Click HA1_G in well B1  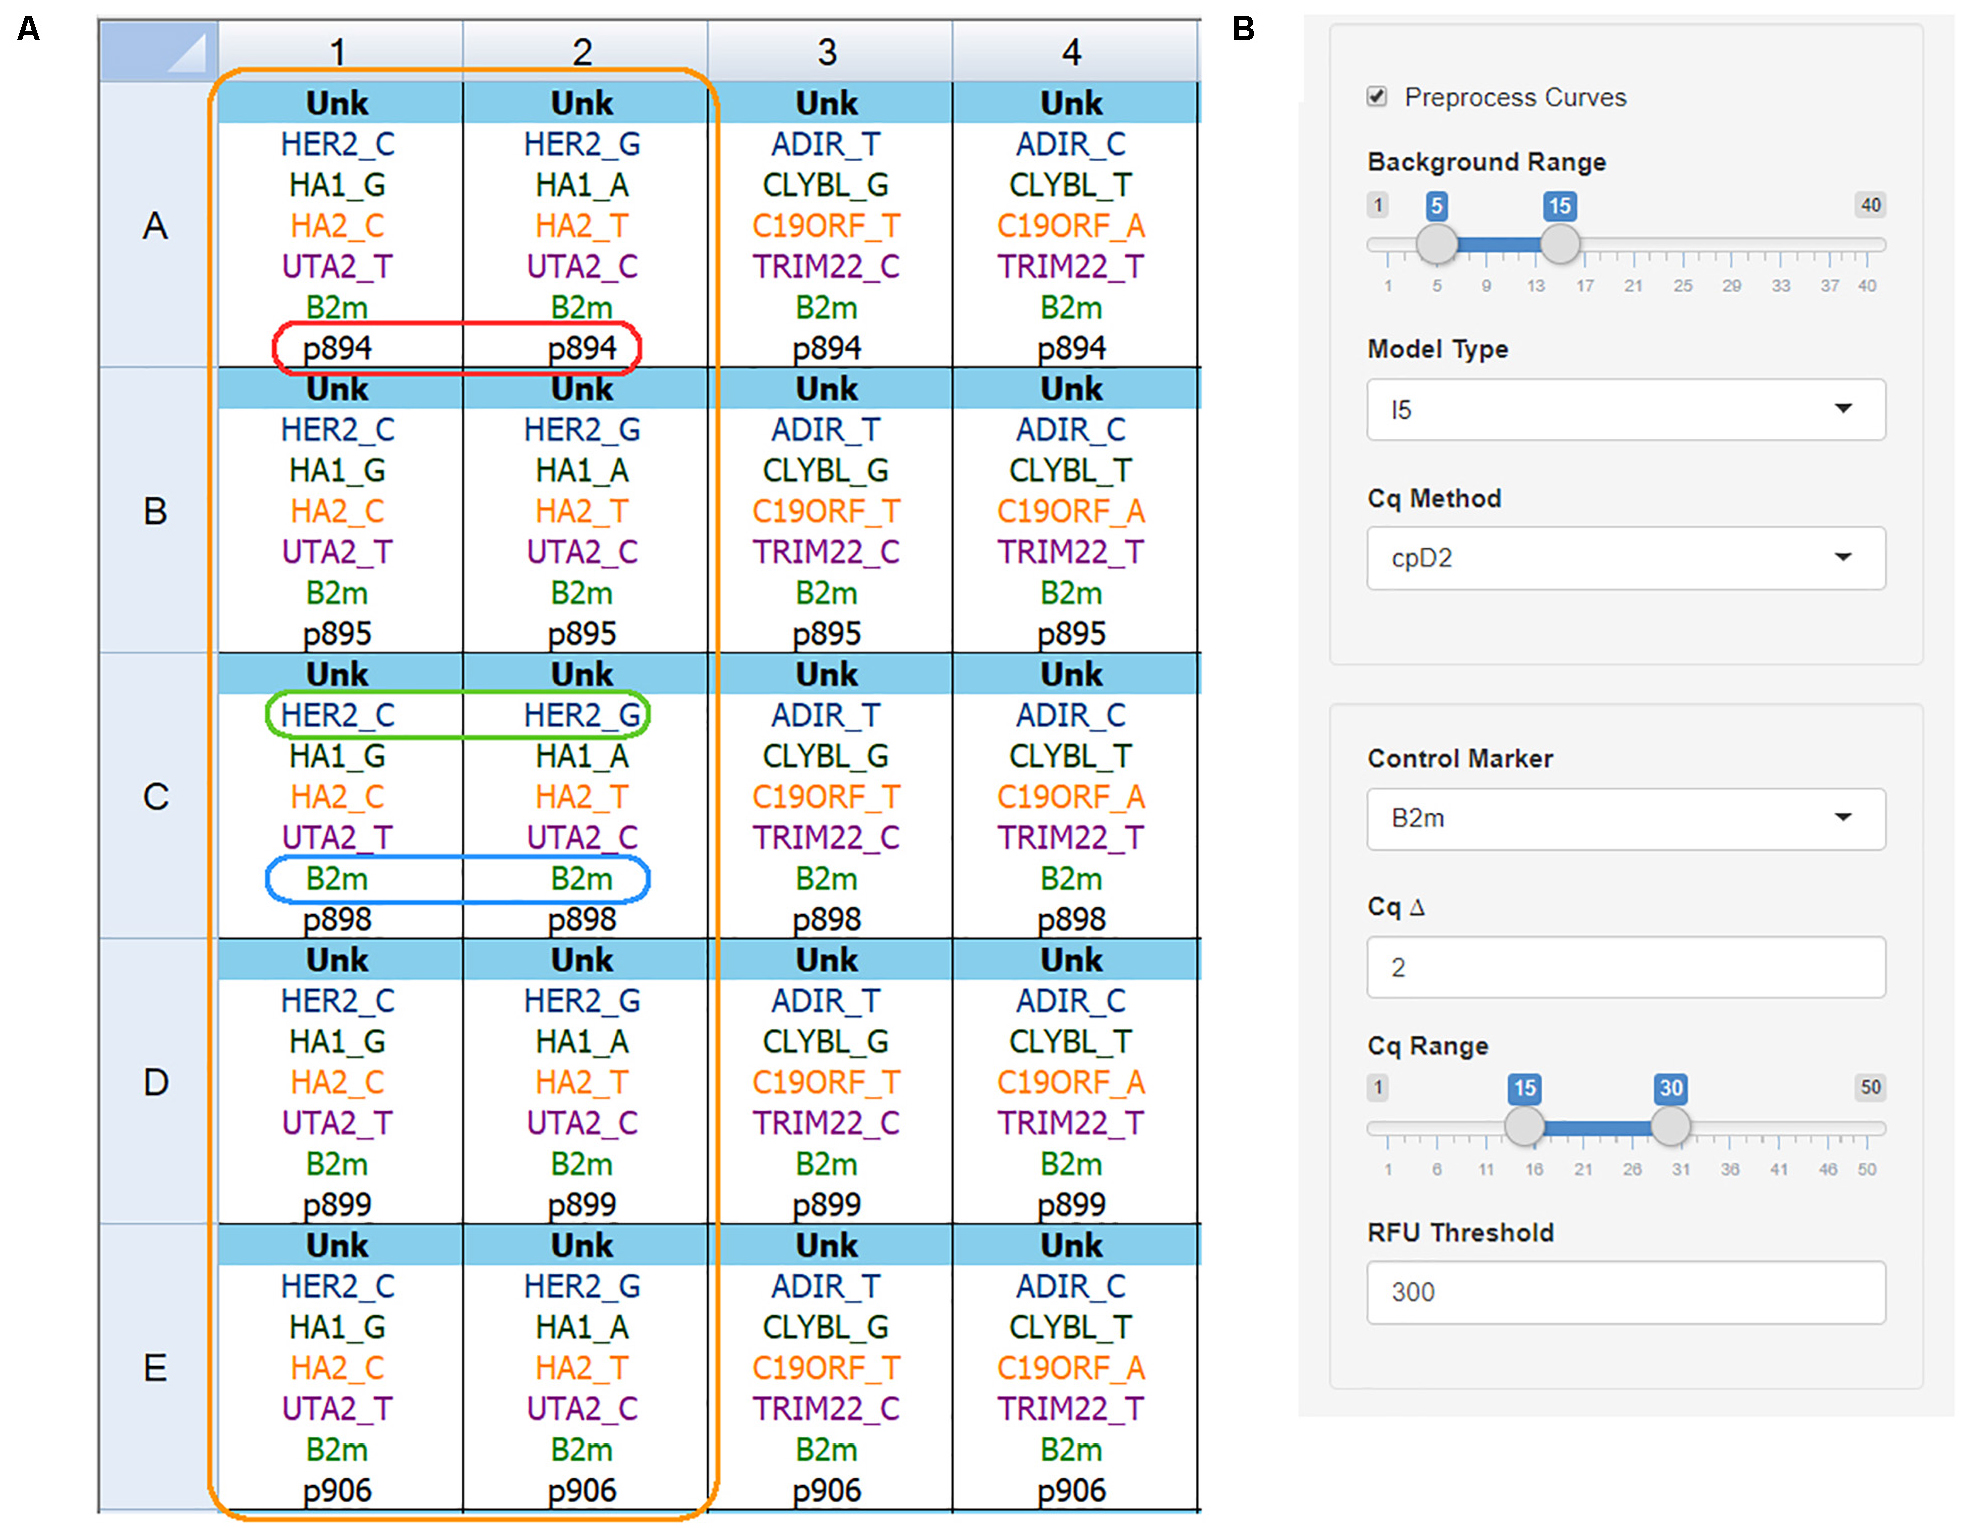point(338,470)
